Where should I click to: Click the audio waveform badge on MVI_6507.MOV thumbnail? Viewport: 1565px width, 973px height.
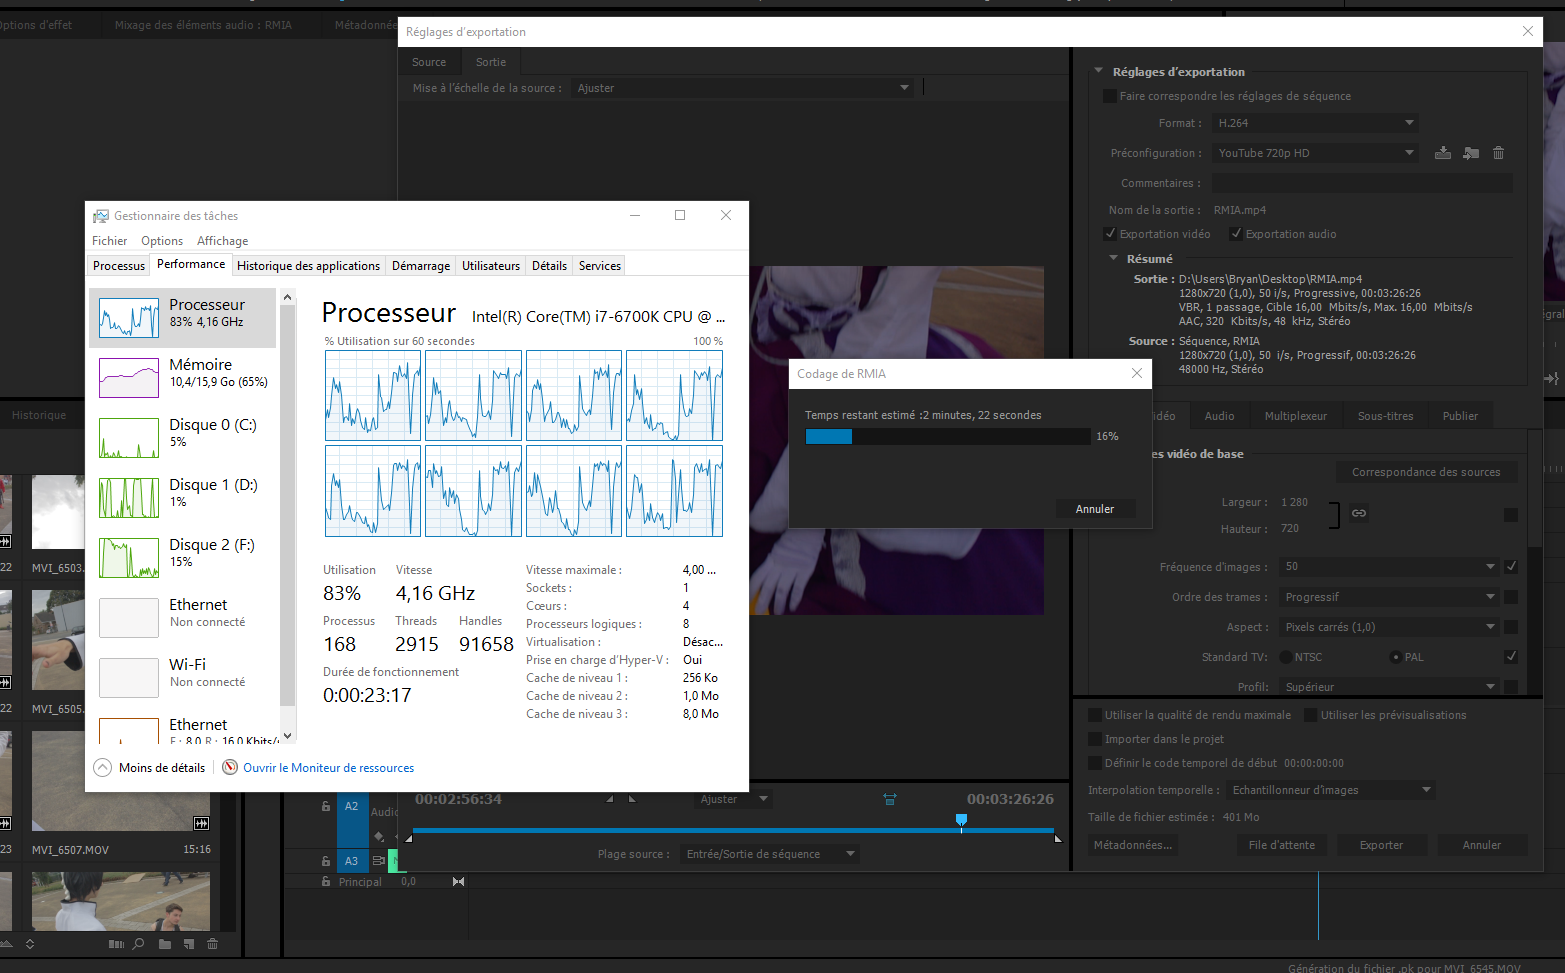pyautogui.click(x=201, y=823)
